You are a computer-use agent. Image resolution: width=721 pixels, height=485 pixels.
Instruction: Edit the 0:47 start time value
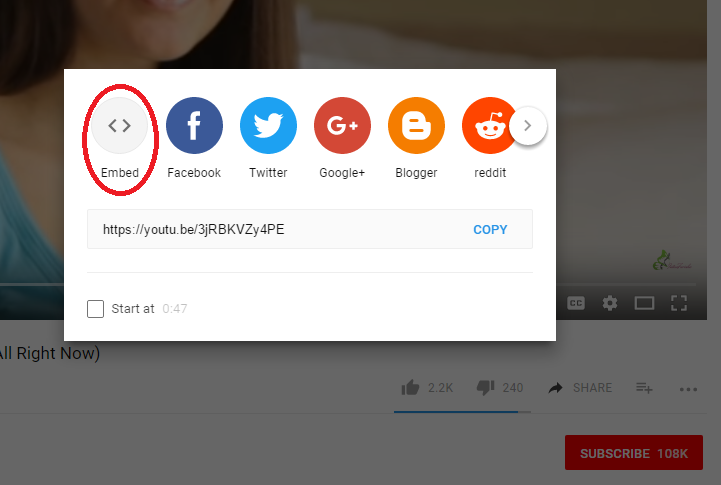175,308
